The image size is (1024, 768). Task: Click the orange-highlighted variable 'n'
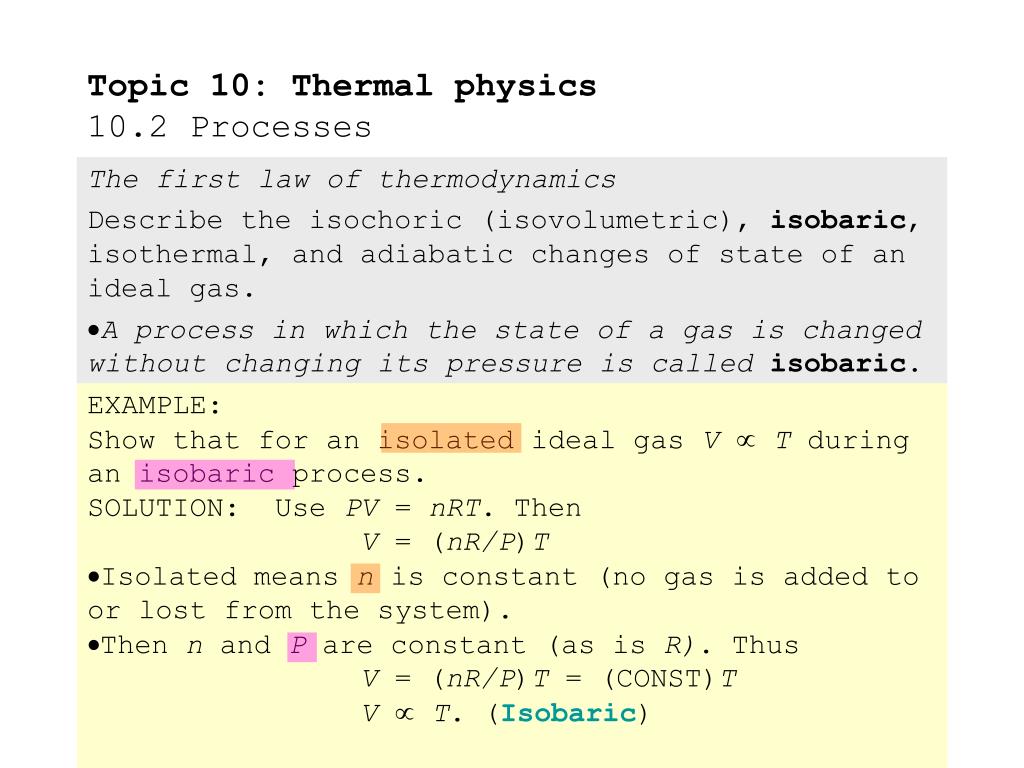[365, 577]
